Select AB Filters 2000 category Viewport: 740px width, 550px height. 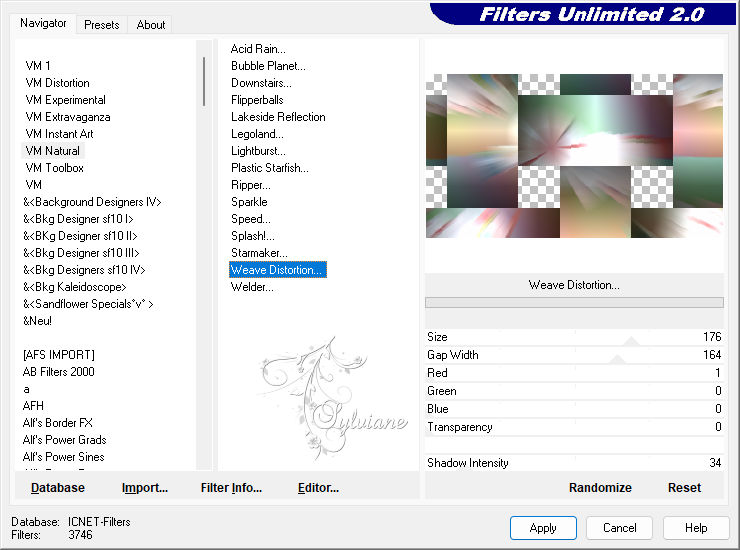click(59, 372)
